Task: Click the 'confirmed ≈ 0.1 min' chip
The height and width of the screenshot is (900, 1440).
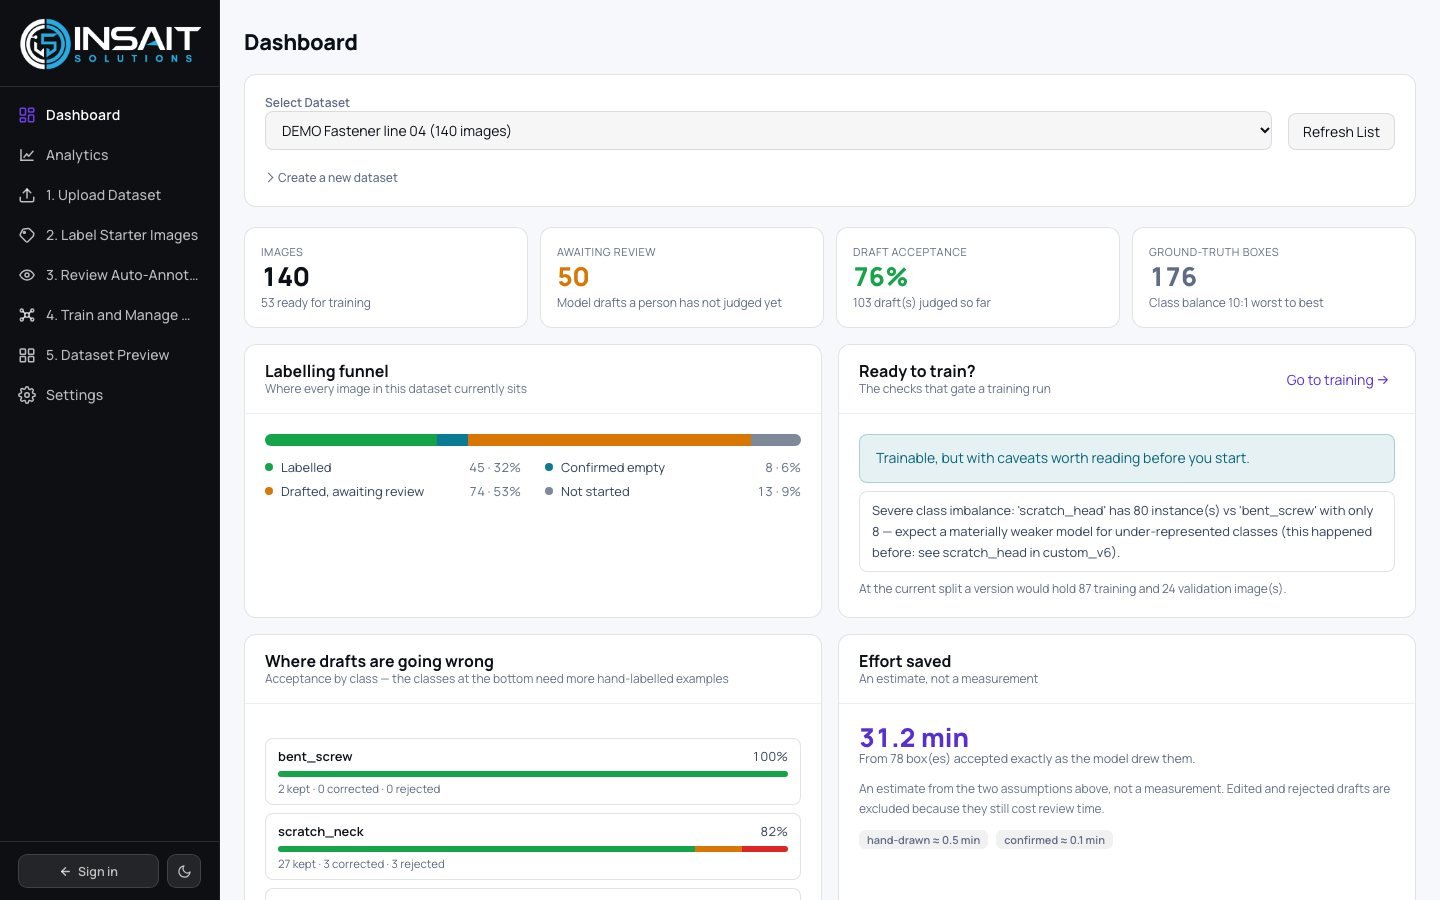Action: click(1054, 840)
